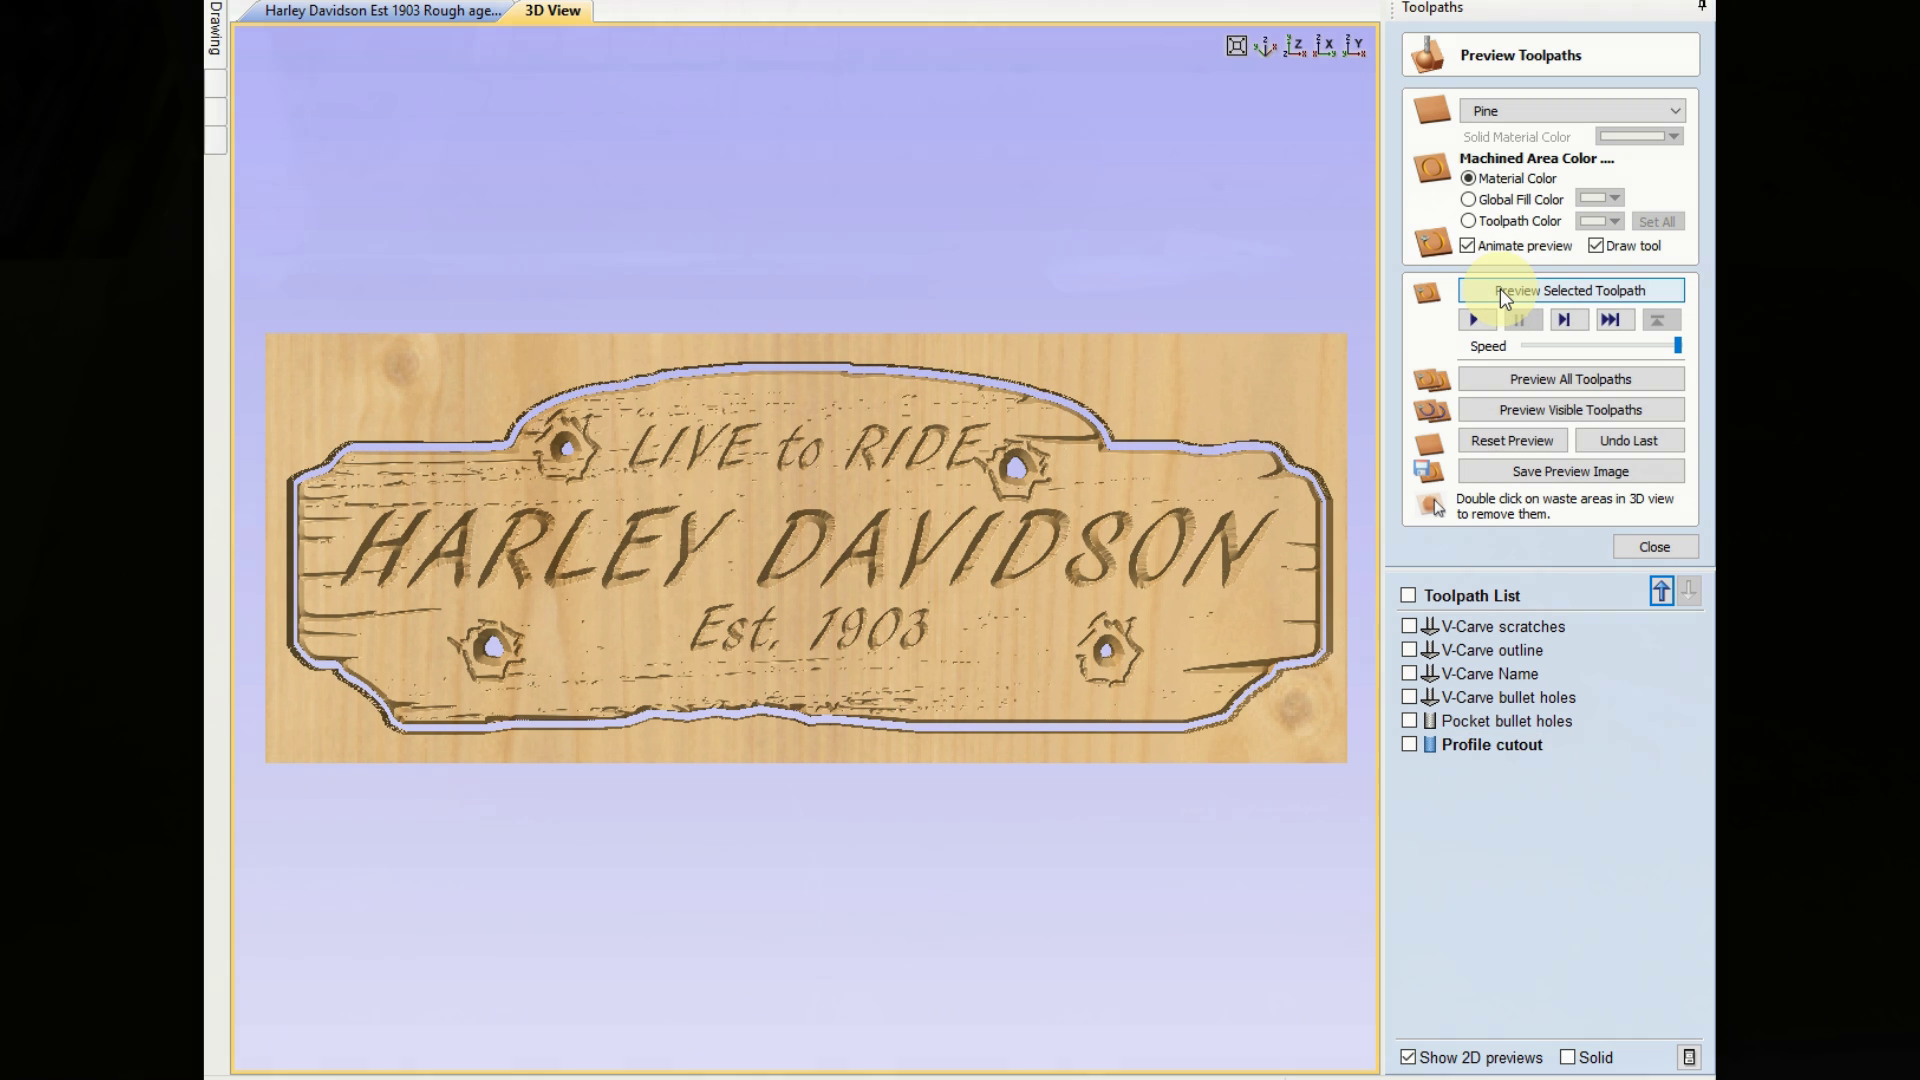This screenshot has height=1080, width=1920.
Task: Click the disabled Set All button
Action: pyautogui.click(x=1657, y=222)
